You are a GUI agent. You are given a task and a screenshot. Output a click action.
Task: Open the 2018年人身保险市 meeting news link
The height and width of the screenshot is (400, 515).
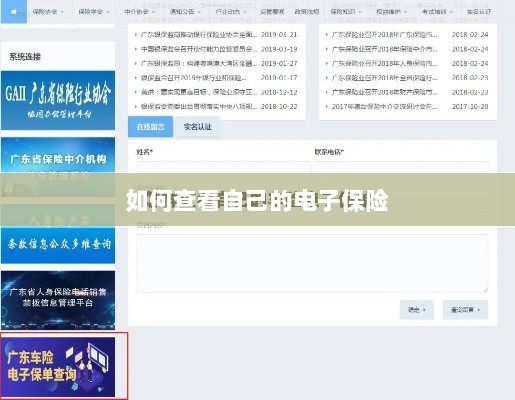coord(385,63)
